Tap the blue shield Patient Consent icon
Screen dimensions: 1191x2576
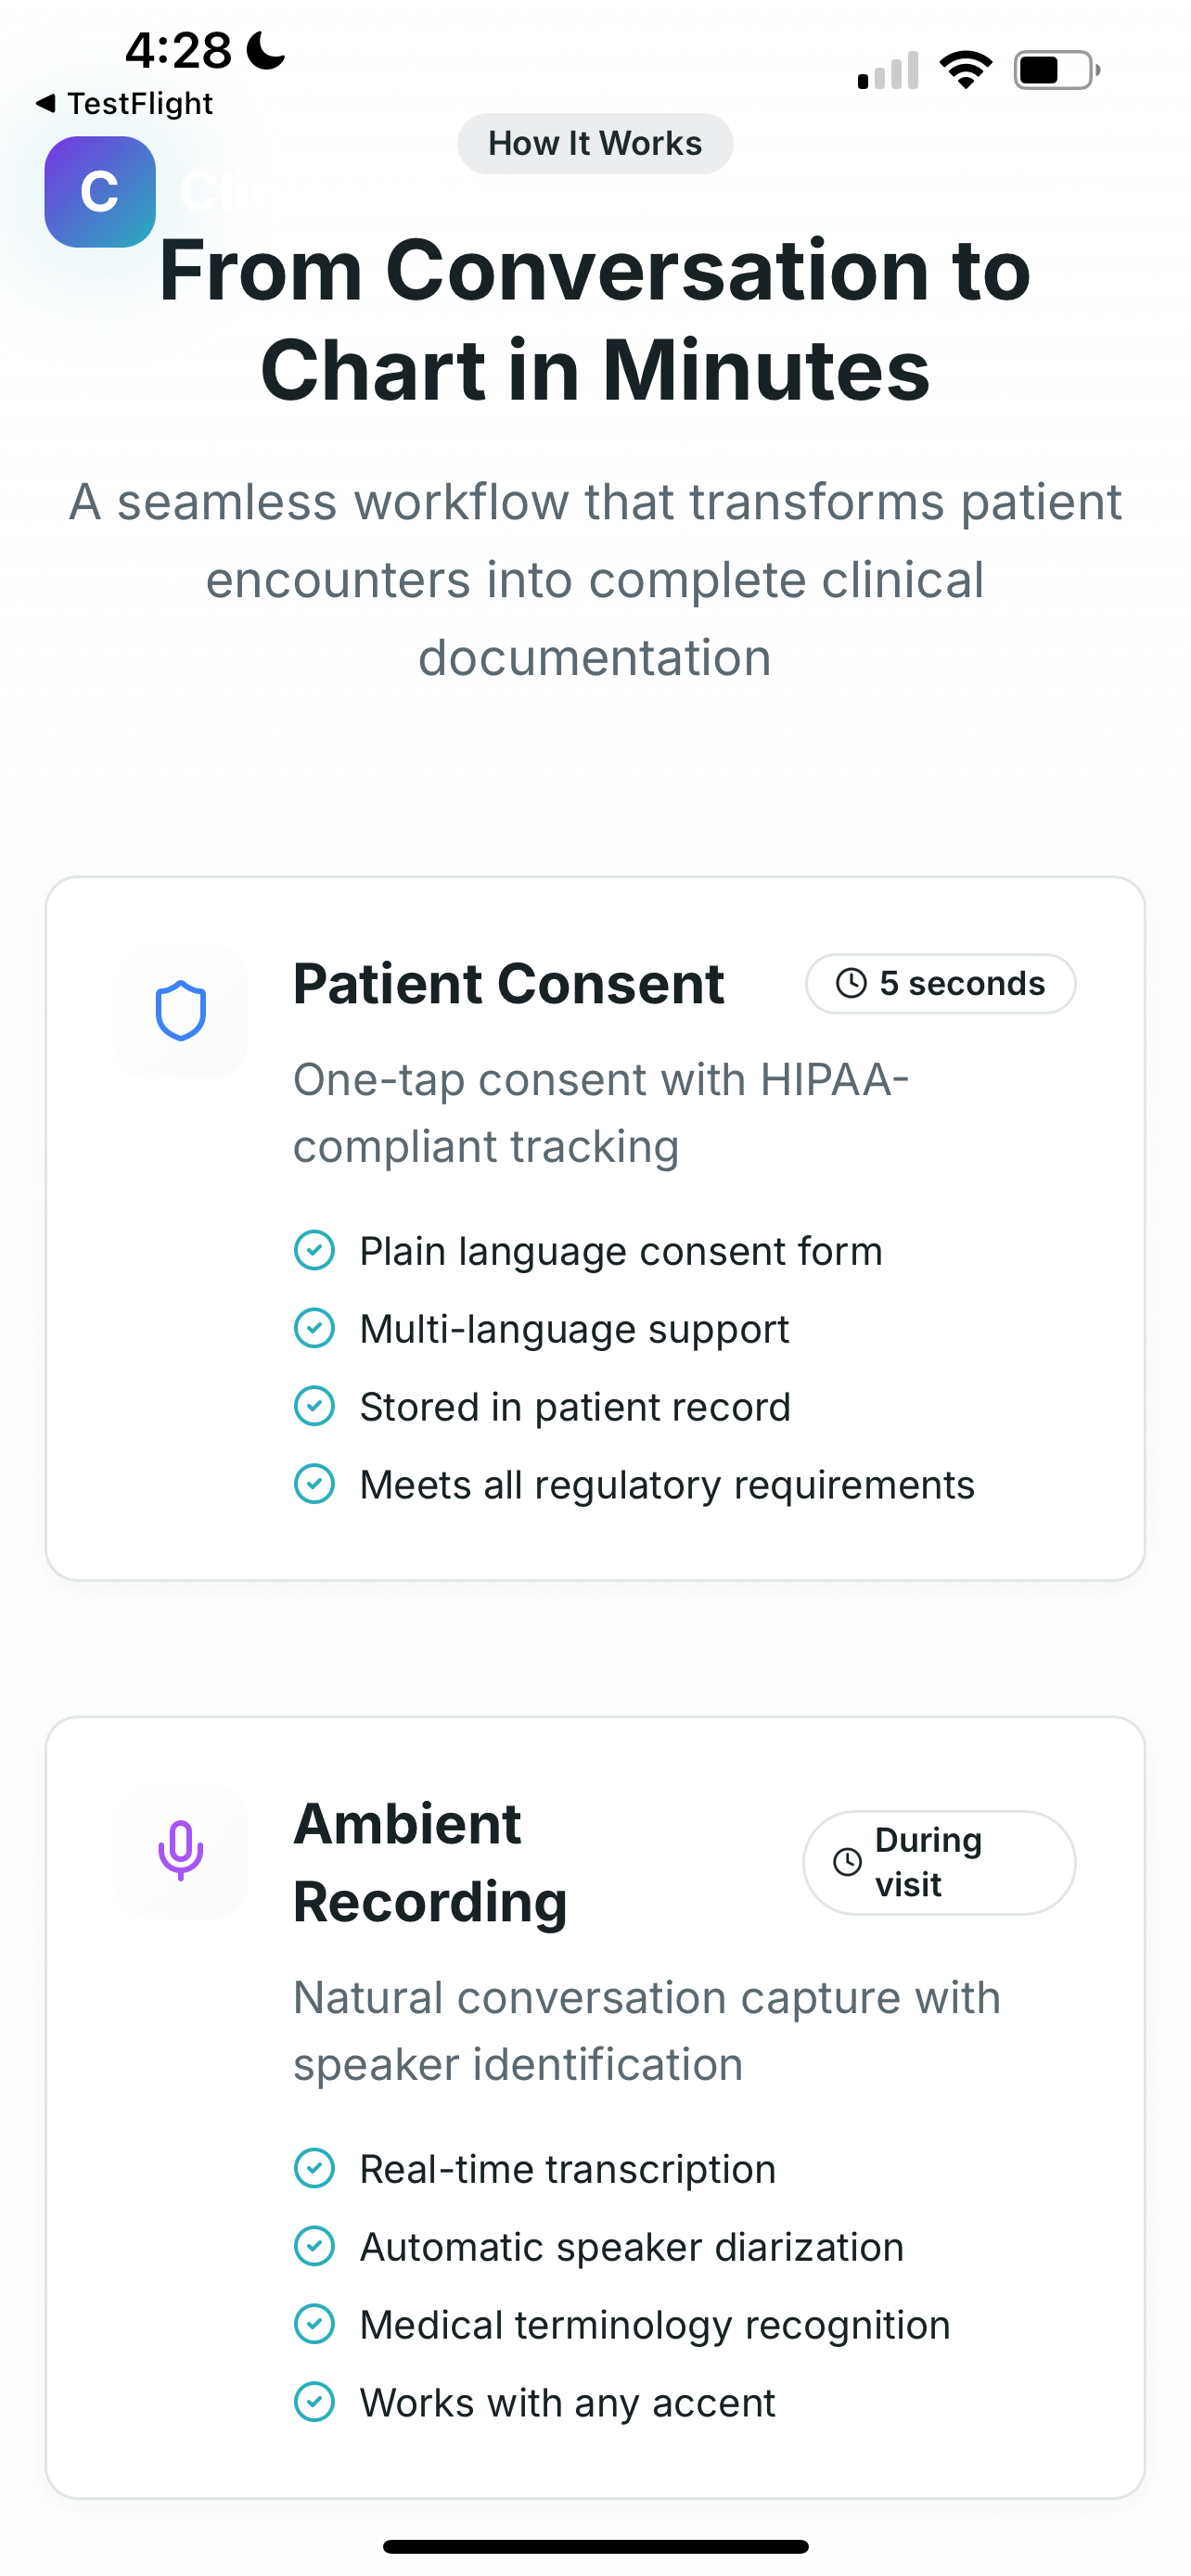181,1011
